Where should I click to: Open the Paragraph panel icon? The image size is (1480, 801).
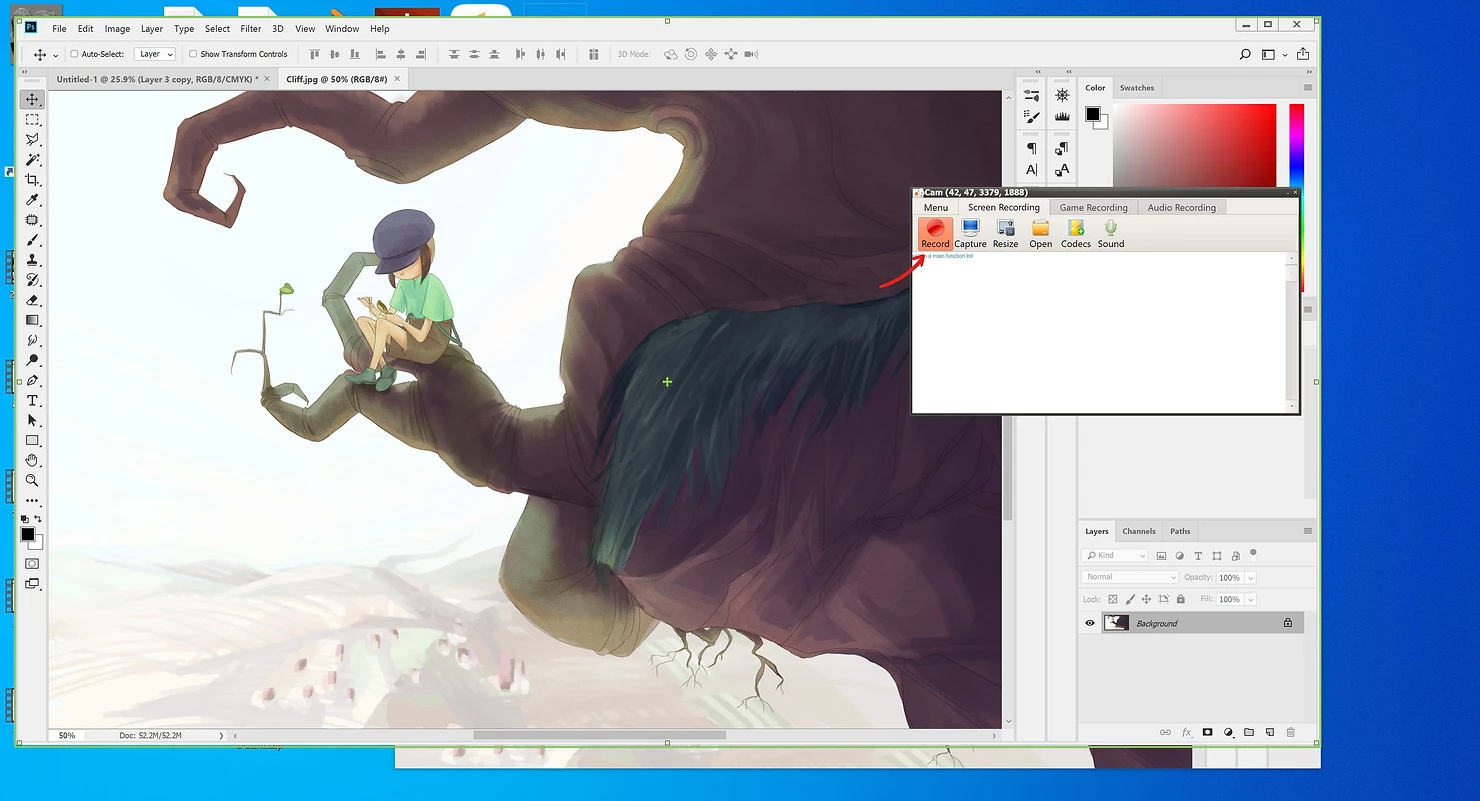1032,148
